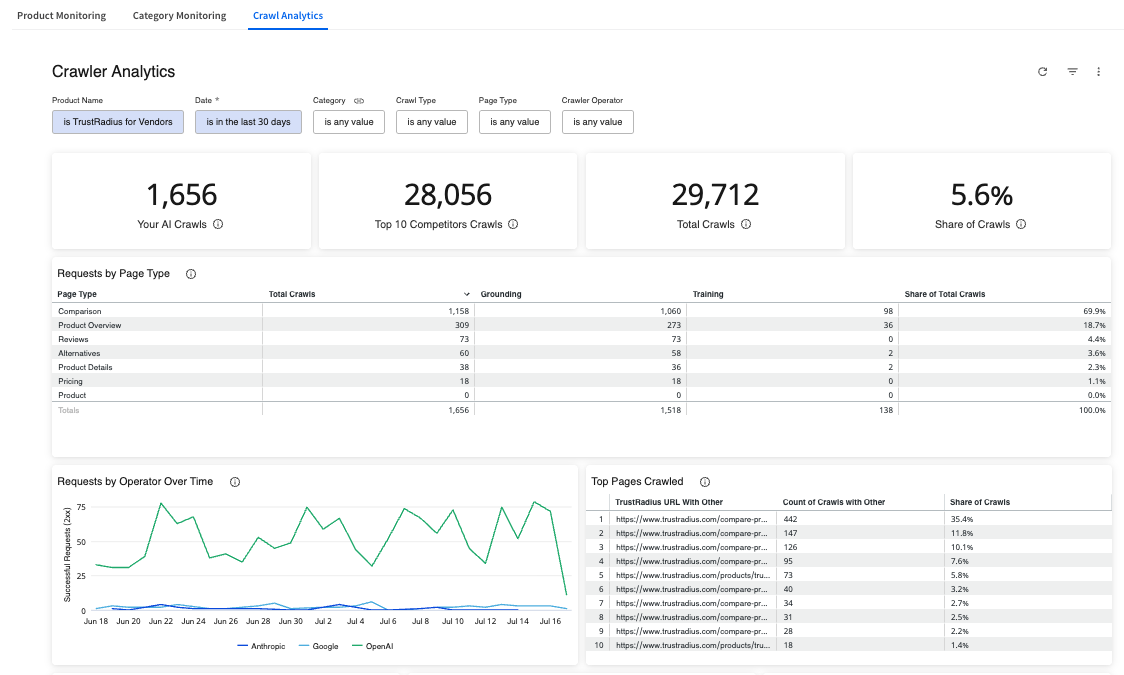1124x675 pixels.
Task: Click the 29,712 Total Crawls value
Action: point(715,195)
